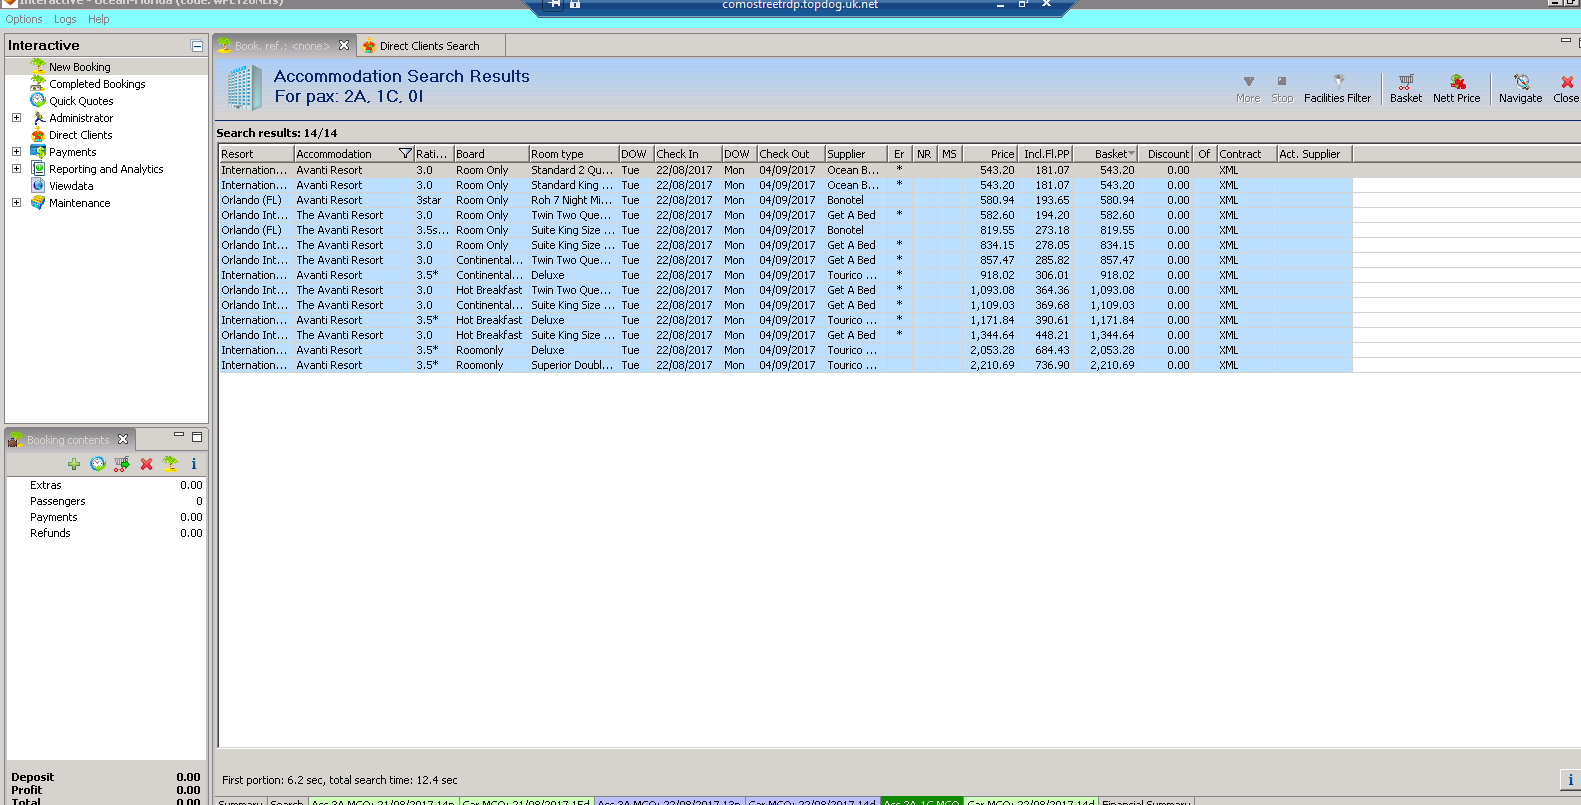1581x805 pixels.
Task: Close the Booking contents tab
Action: point(123,439)
